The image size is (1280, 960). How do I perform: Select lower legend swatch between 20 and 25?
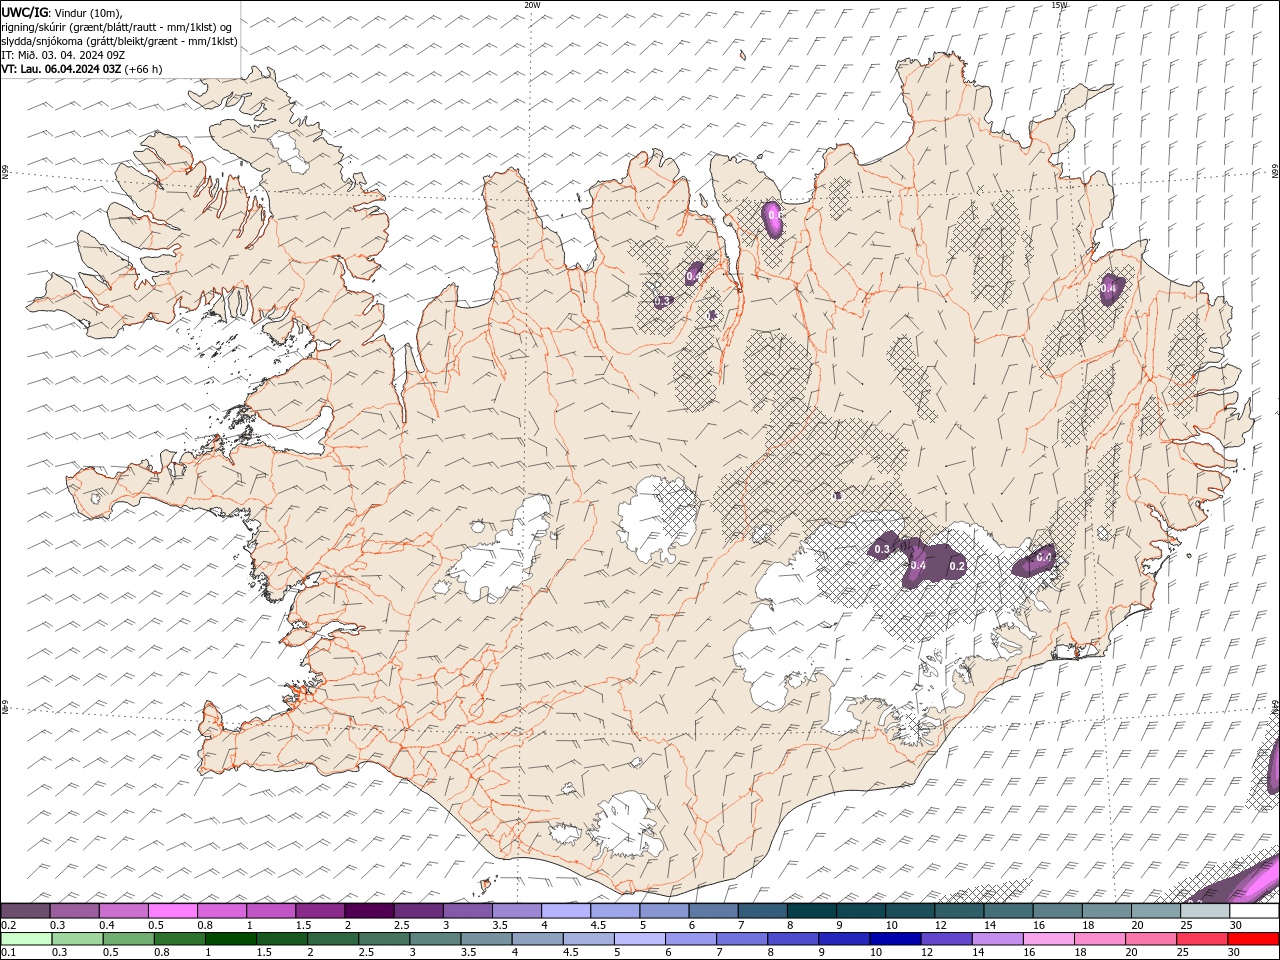click(x=1151, y=939)
